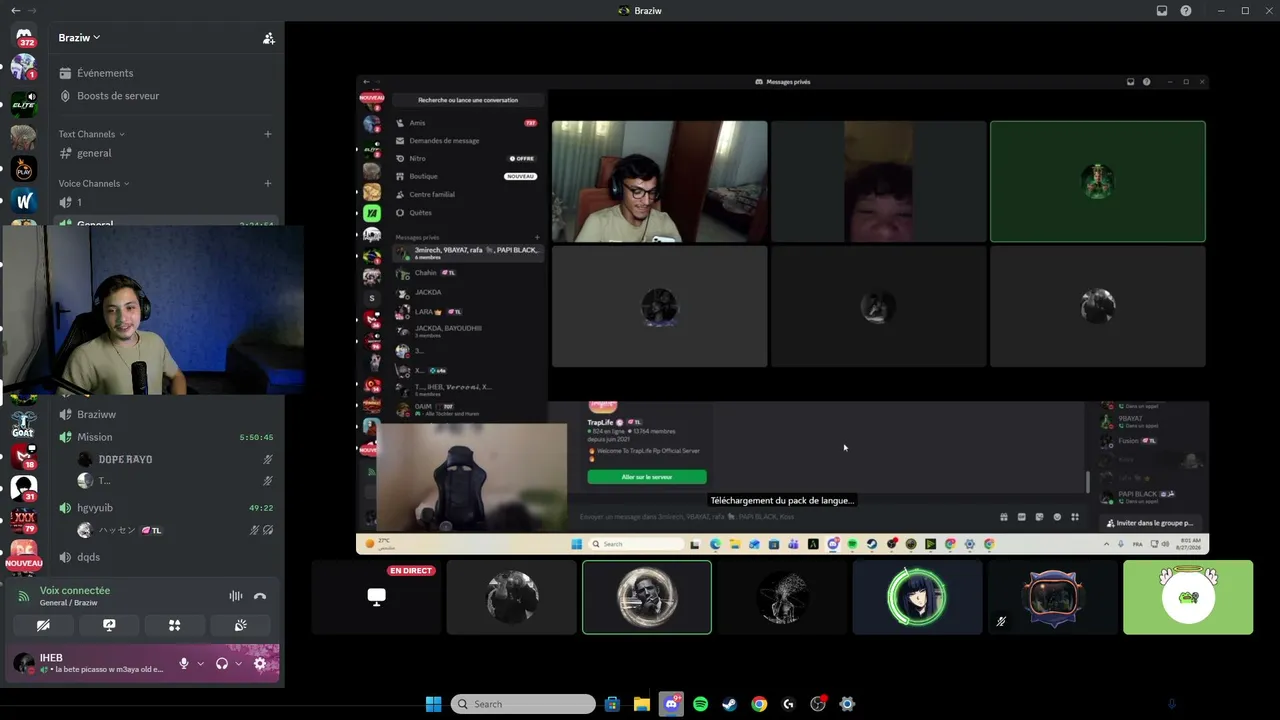The image size is (1280, 720).
Task: Open server with 31 unread badge
Action: [x=23, y=489]
